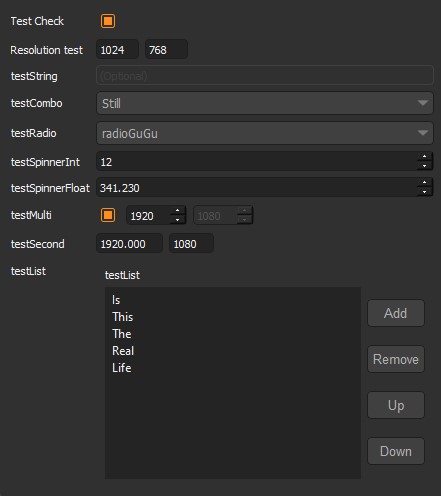This screenshot has width=441, height=496.
Task: Move item with the Up button
Action: coord(396,405)
